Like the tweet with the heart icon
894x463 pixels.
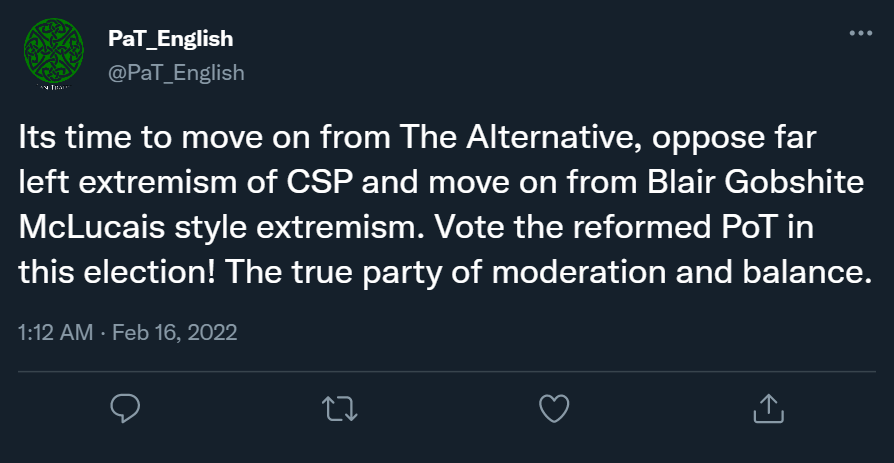point(553,407)
